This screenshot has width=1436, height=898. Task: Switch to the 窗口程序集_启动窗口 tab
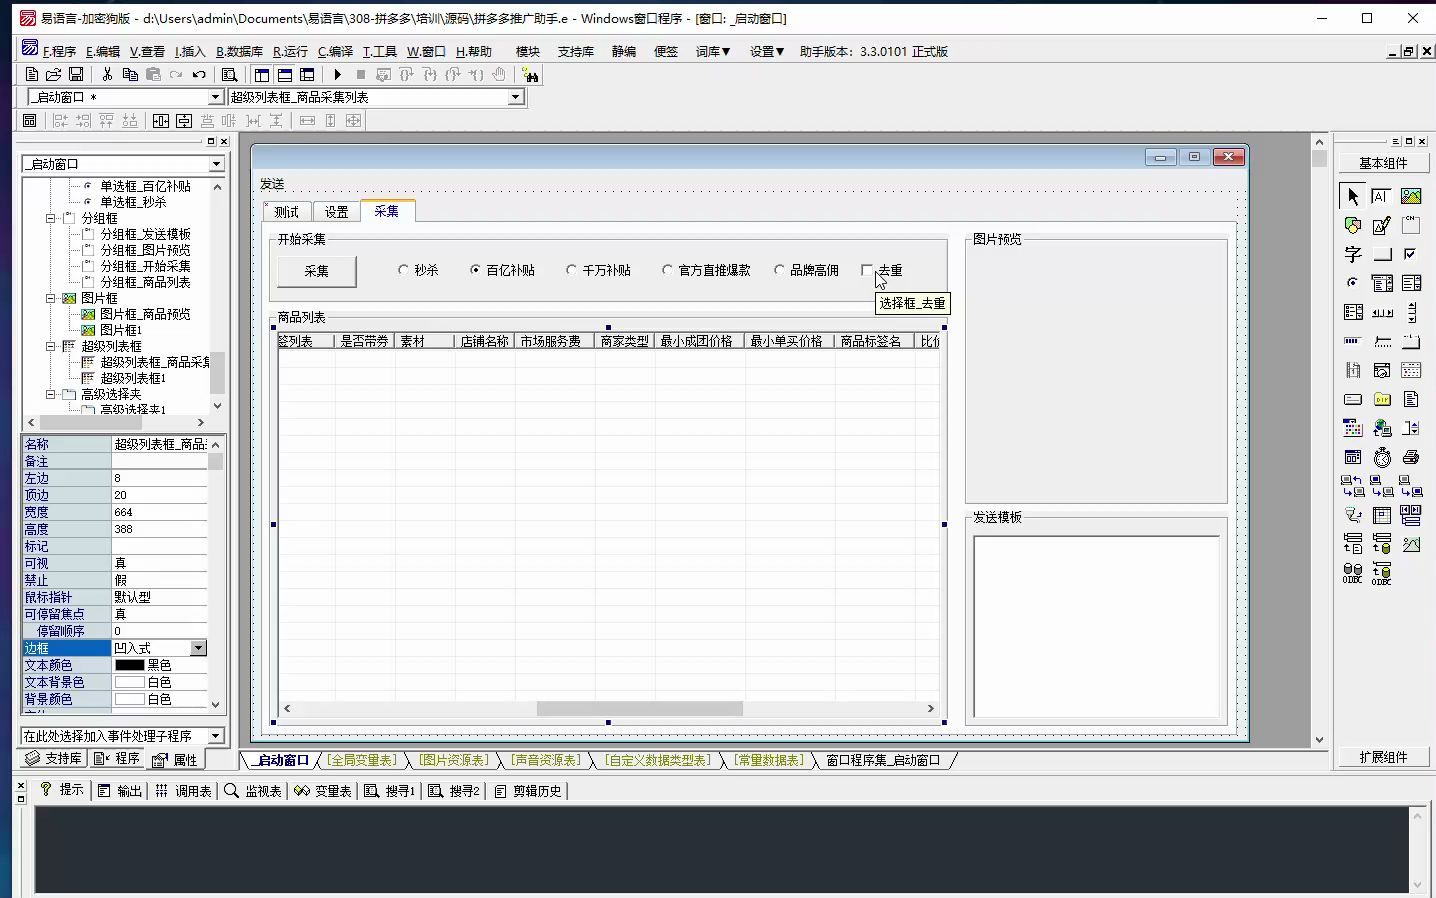point(883,760)
